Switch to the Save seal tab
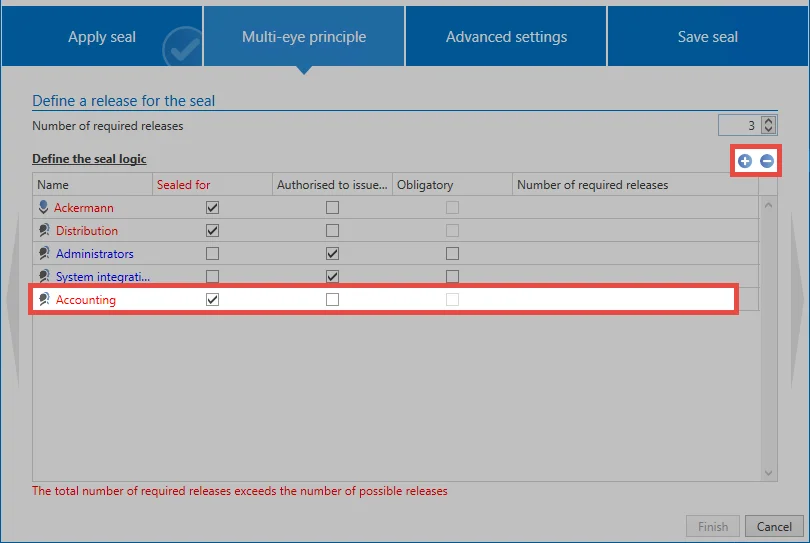 (x=708, y=37)
